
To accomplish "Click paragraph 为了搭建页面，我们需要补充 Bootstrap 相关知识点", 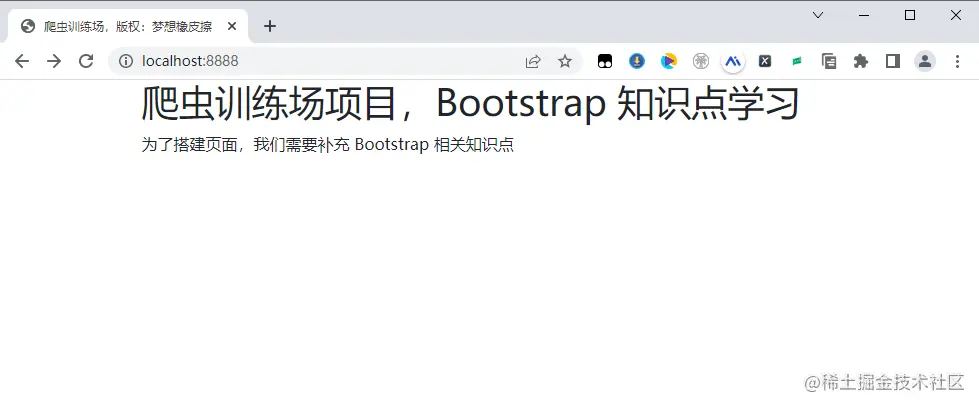I will pyautogui.click(x=327, y=145).
